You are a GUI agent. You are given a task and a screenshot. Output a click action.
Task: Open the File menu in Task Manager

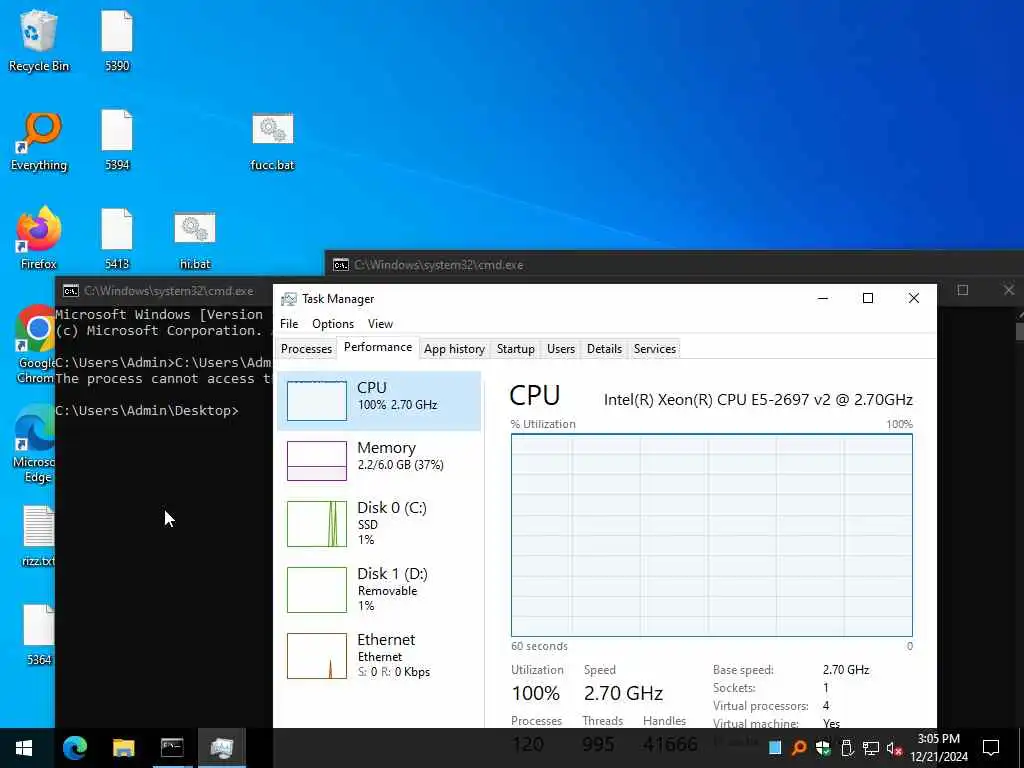coord(289,324)
